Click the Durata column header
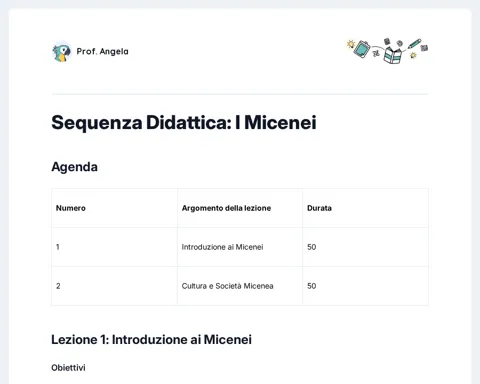This screenshot has width=480, height=384. point(319,208)
